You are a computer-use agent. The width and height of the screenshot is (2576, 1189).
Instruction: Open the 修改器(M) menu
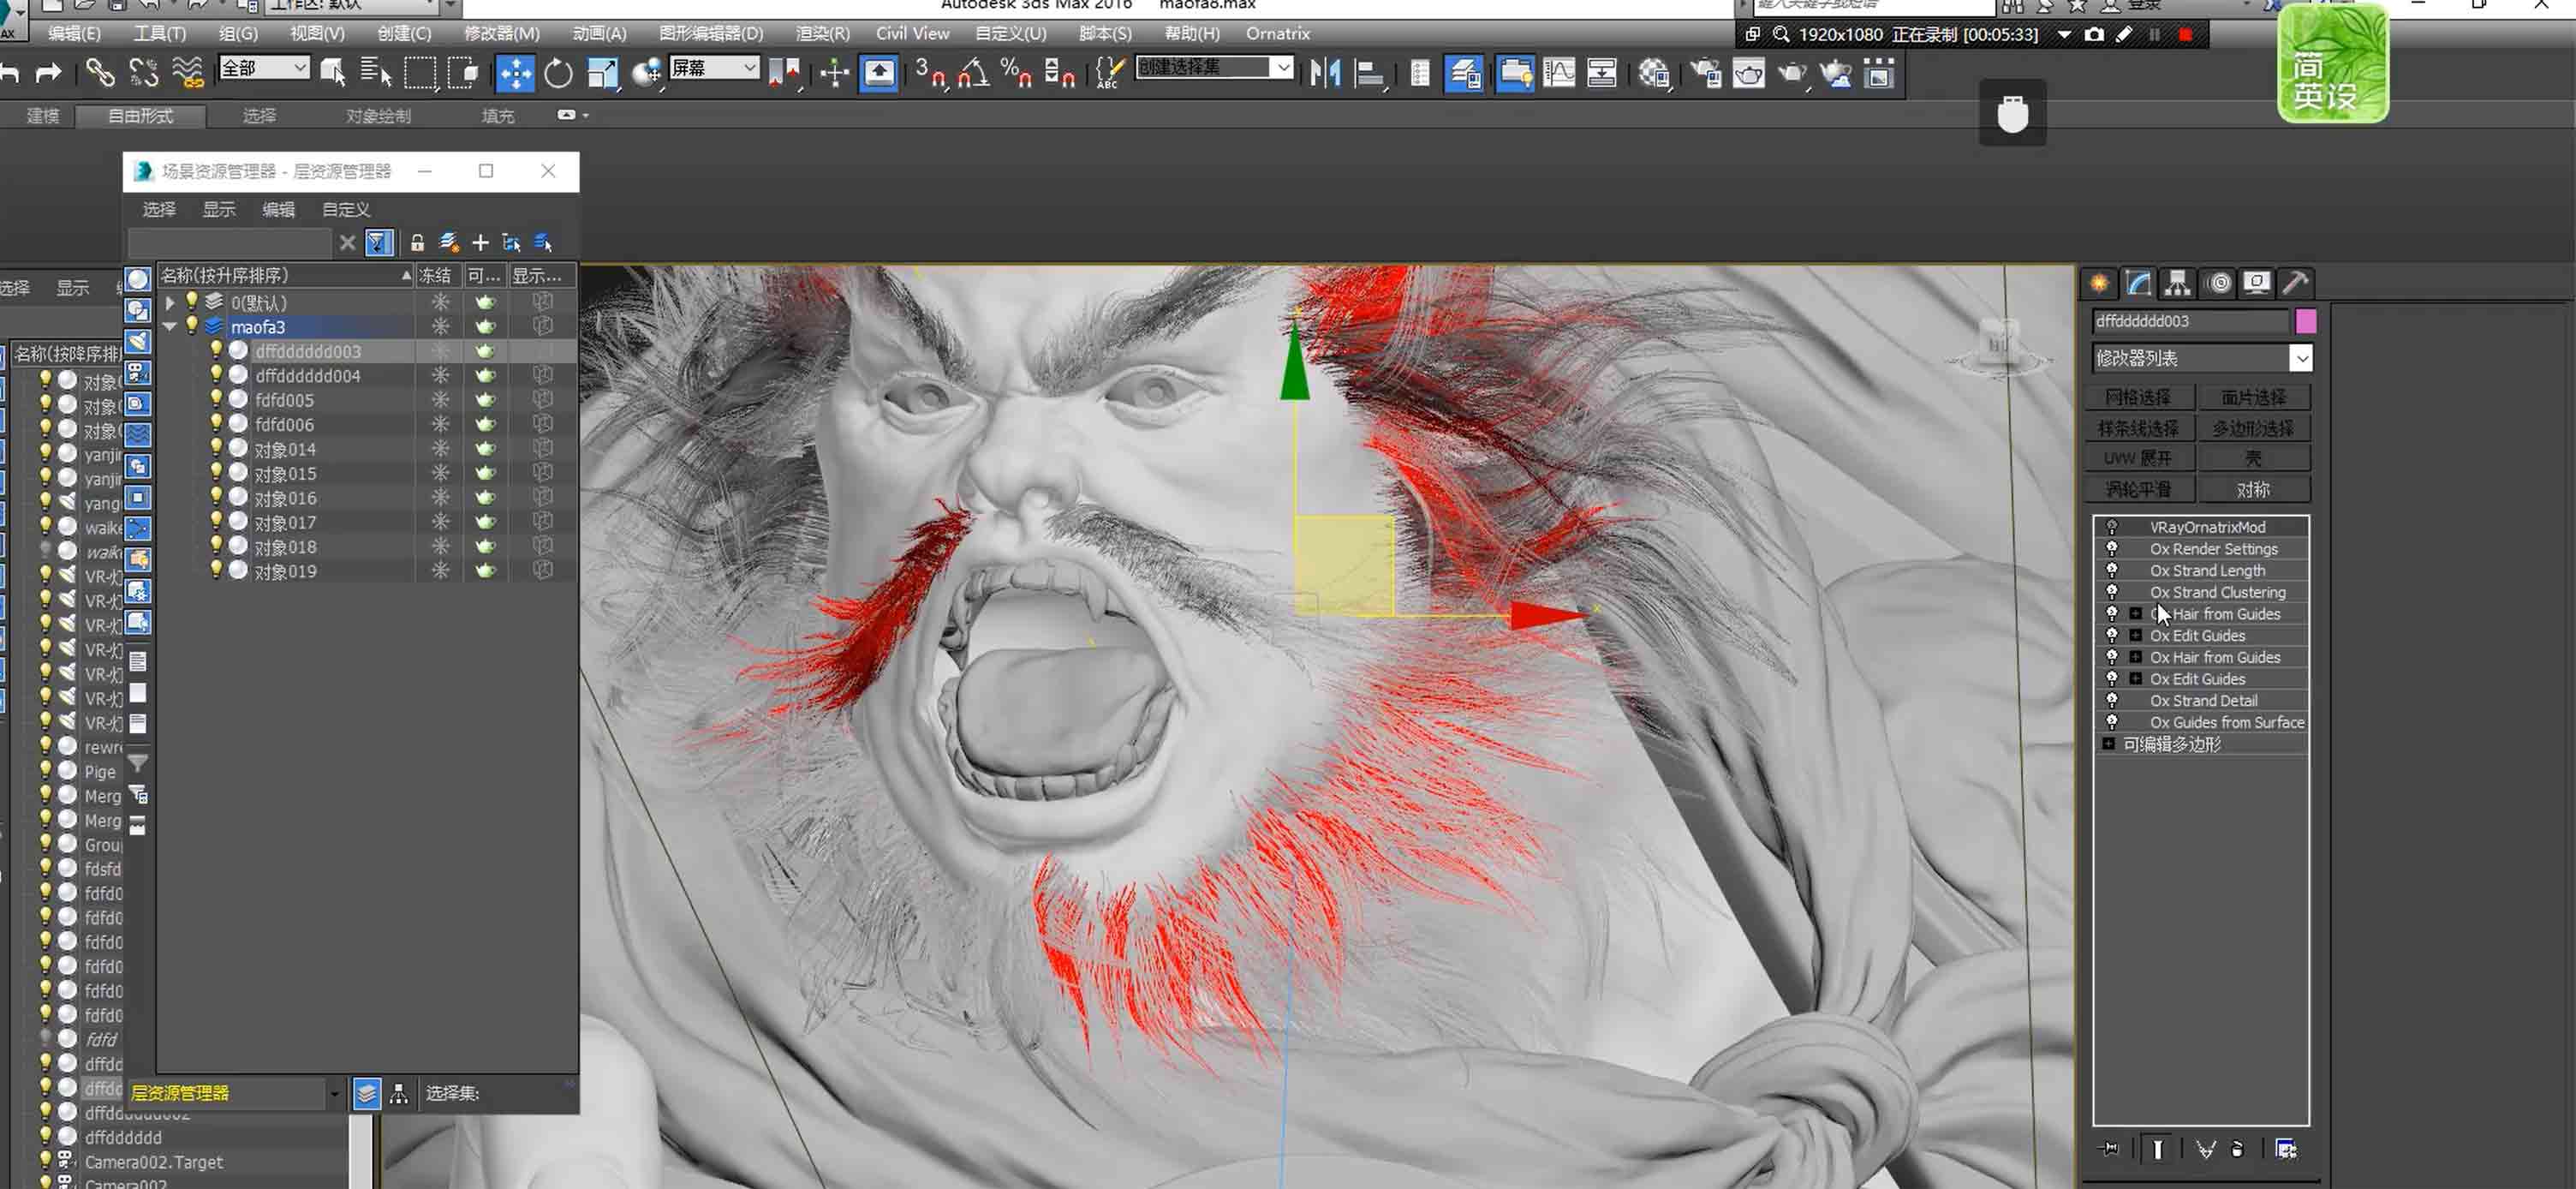click(501, 33)
